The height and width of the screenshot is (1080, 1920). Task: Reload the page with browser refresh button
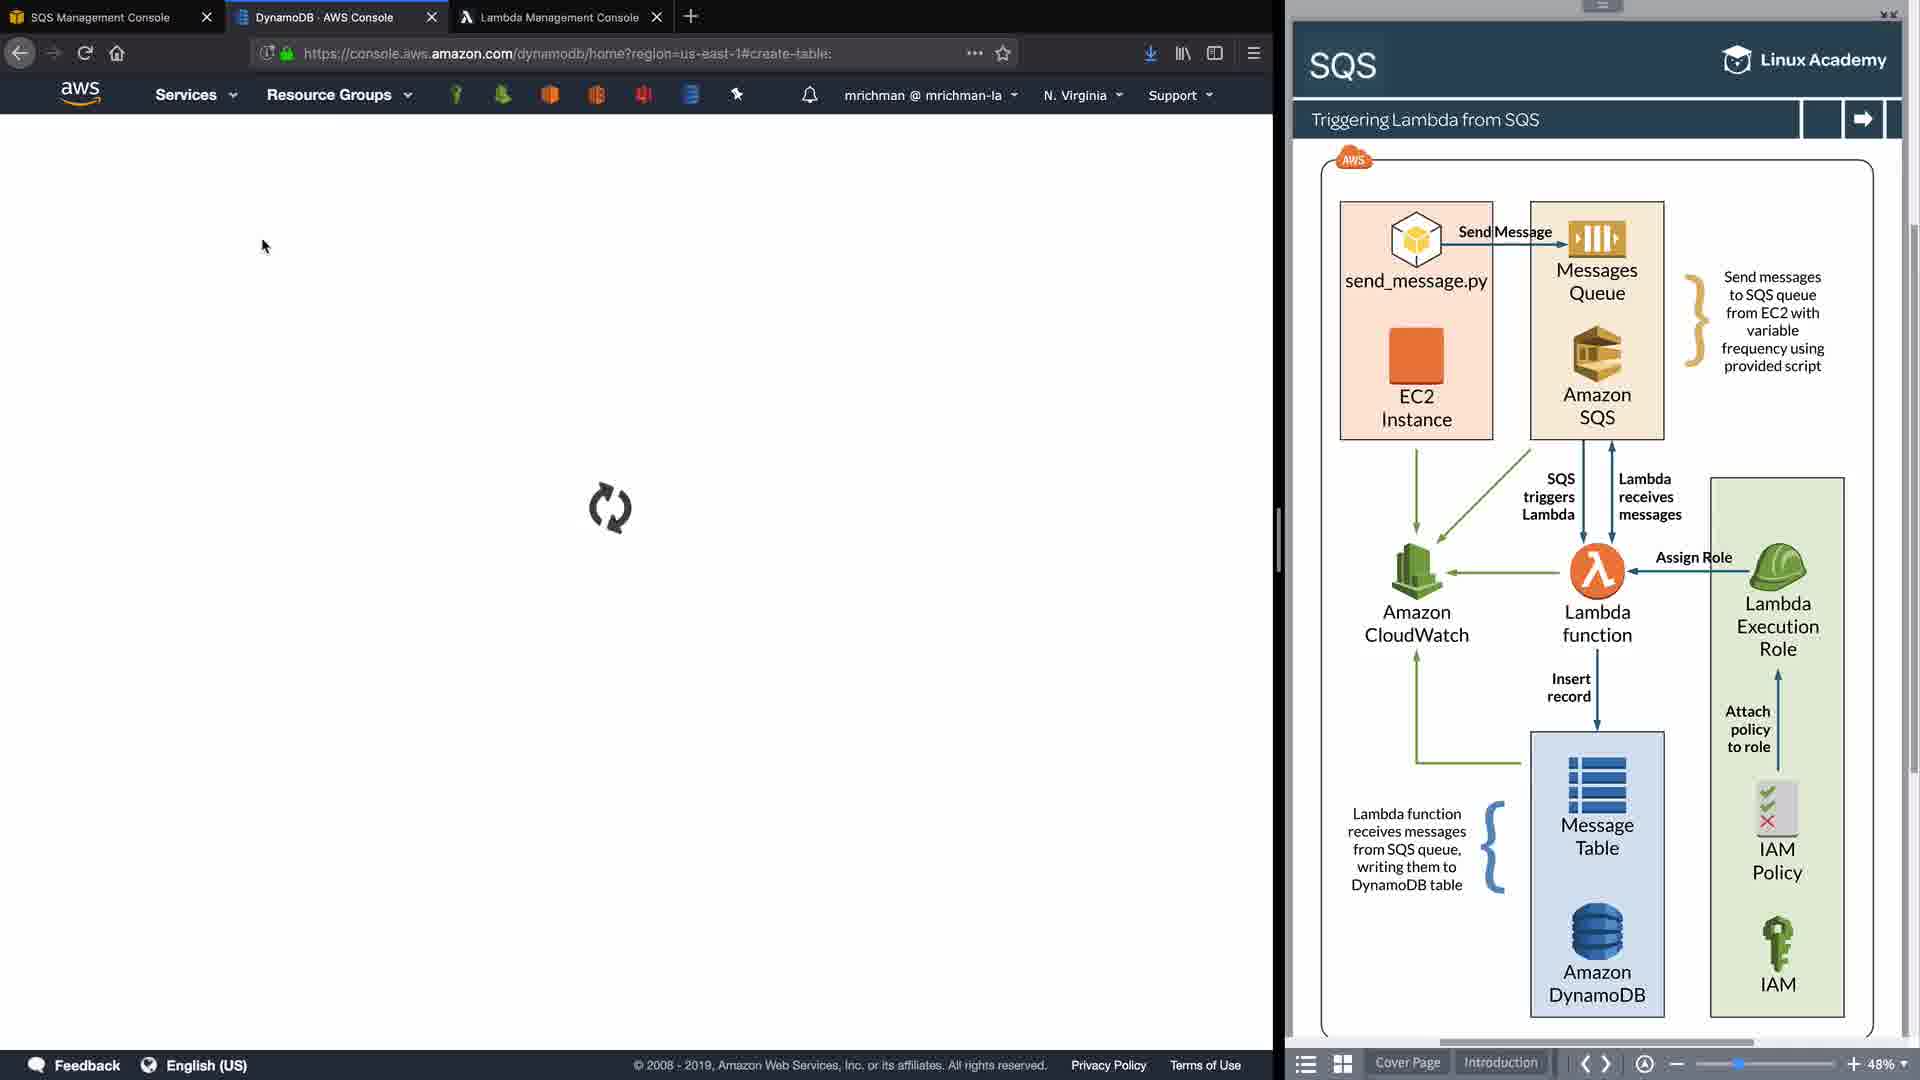85,53
